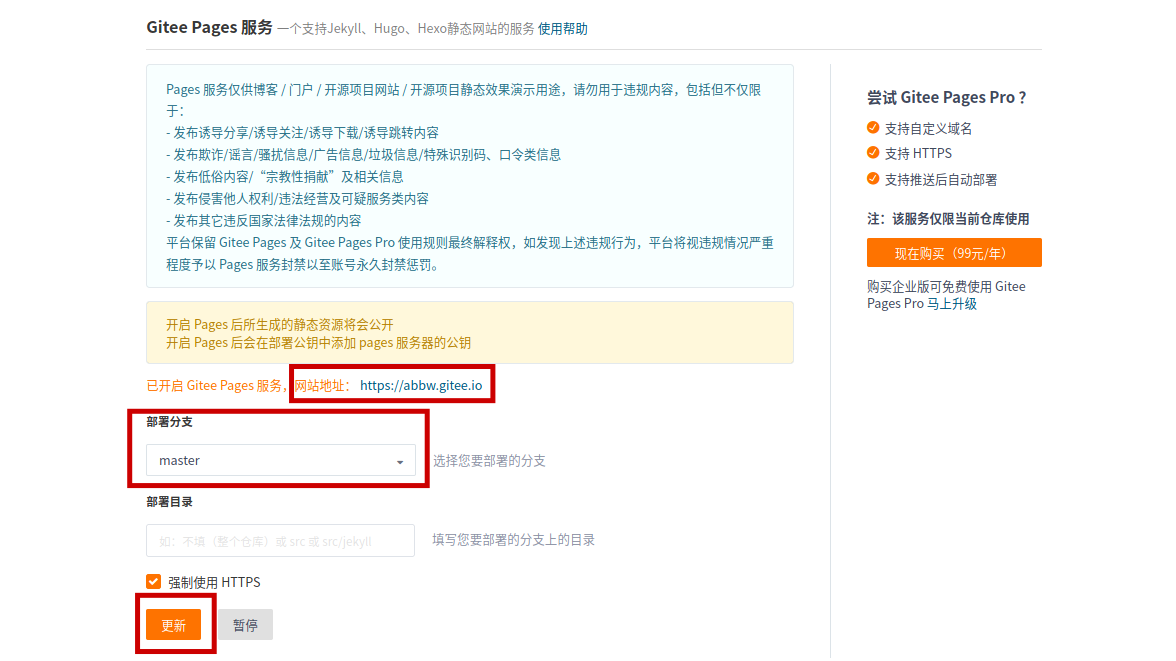Click the 尝试 Gitee Pages Pro？ heading
This screenshot has height=661, width=1176.
tap(946, 97)
